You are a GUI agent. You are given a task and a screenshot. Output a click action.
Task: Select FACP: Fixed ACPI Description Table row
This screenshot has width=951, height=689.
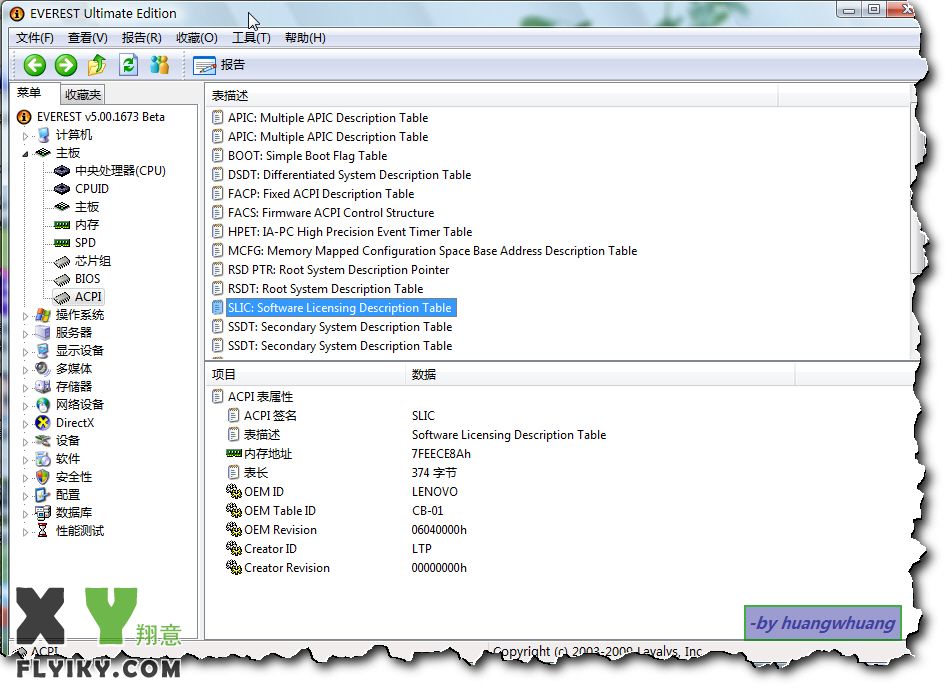pos(321,193)
